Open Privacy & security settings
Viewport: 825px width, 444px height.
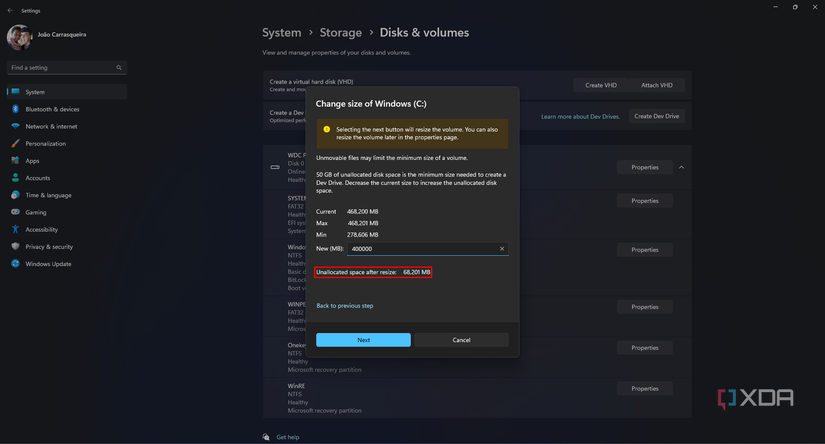coord(49,246)
